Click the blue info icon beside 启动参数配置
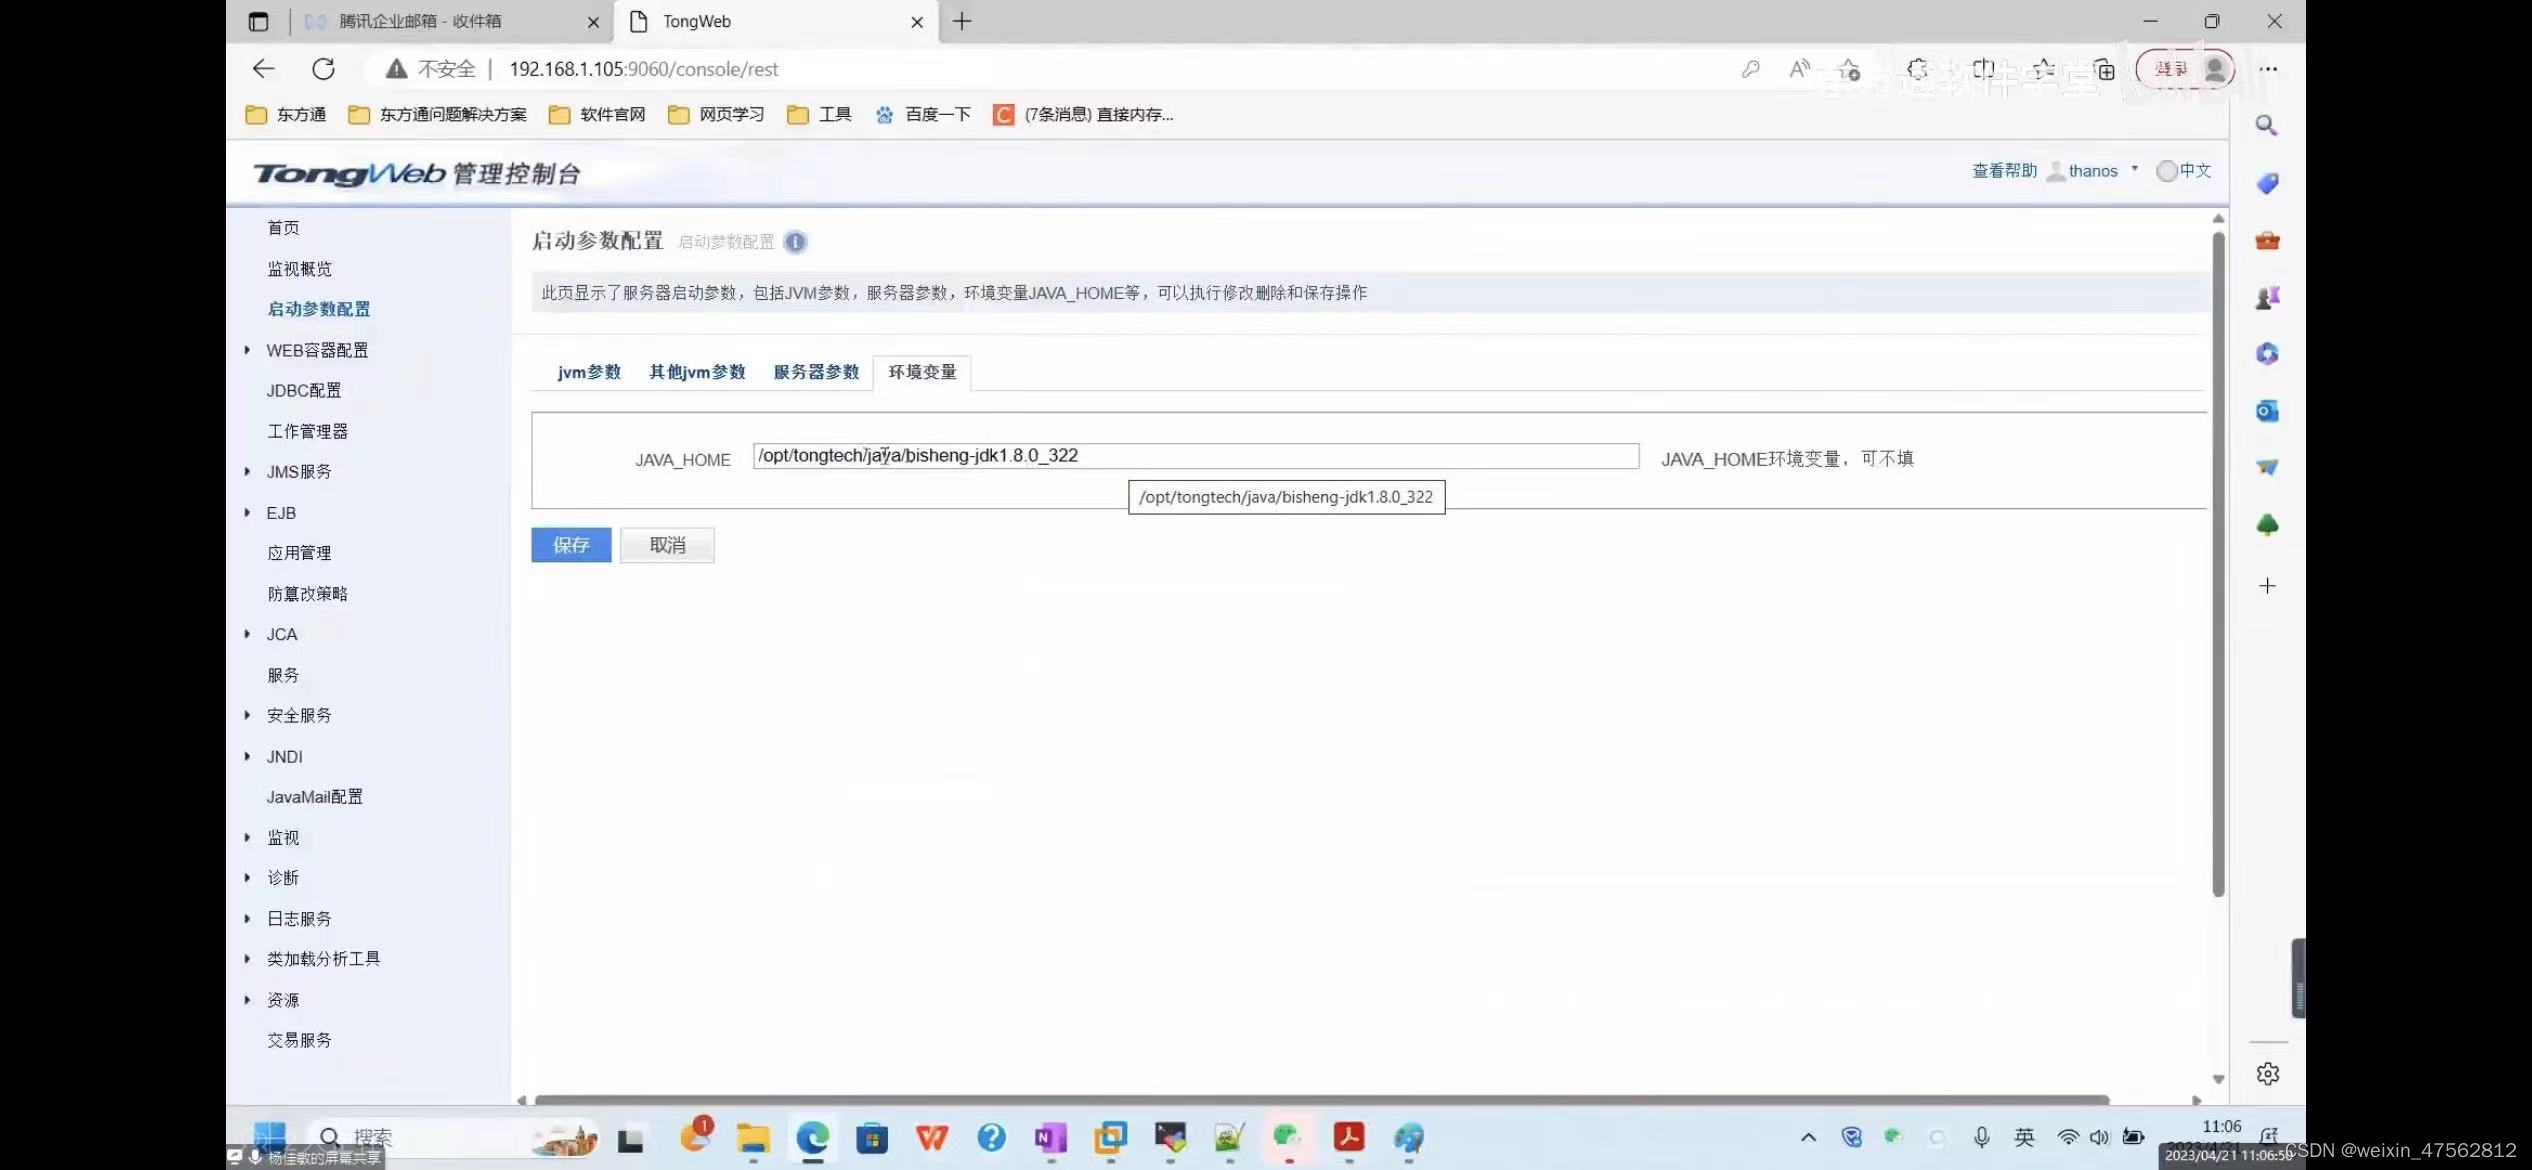Viewport: 2532px width, 1170px height. (795, 242)
